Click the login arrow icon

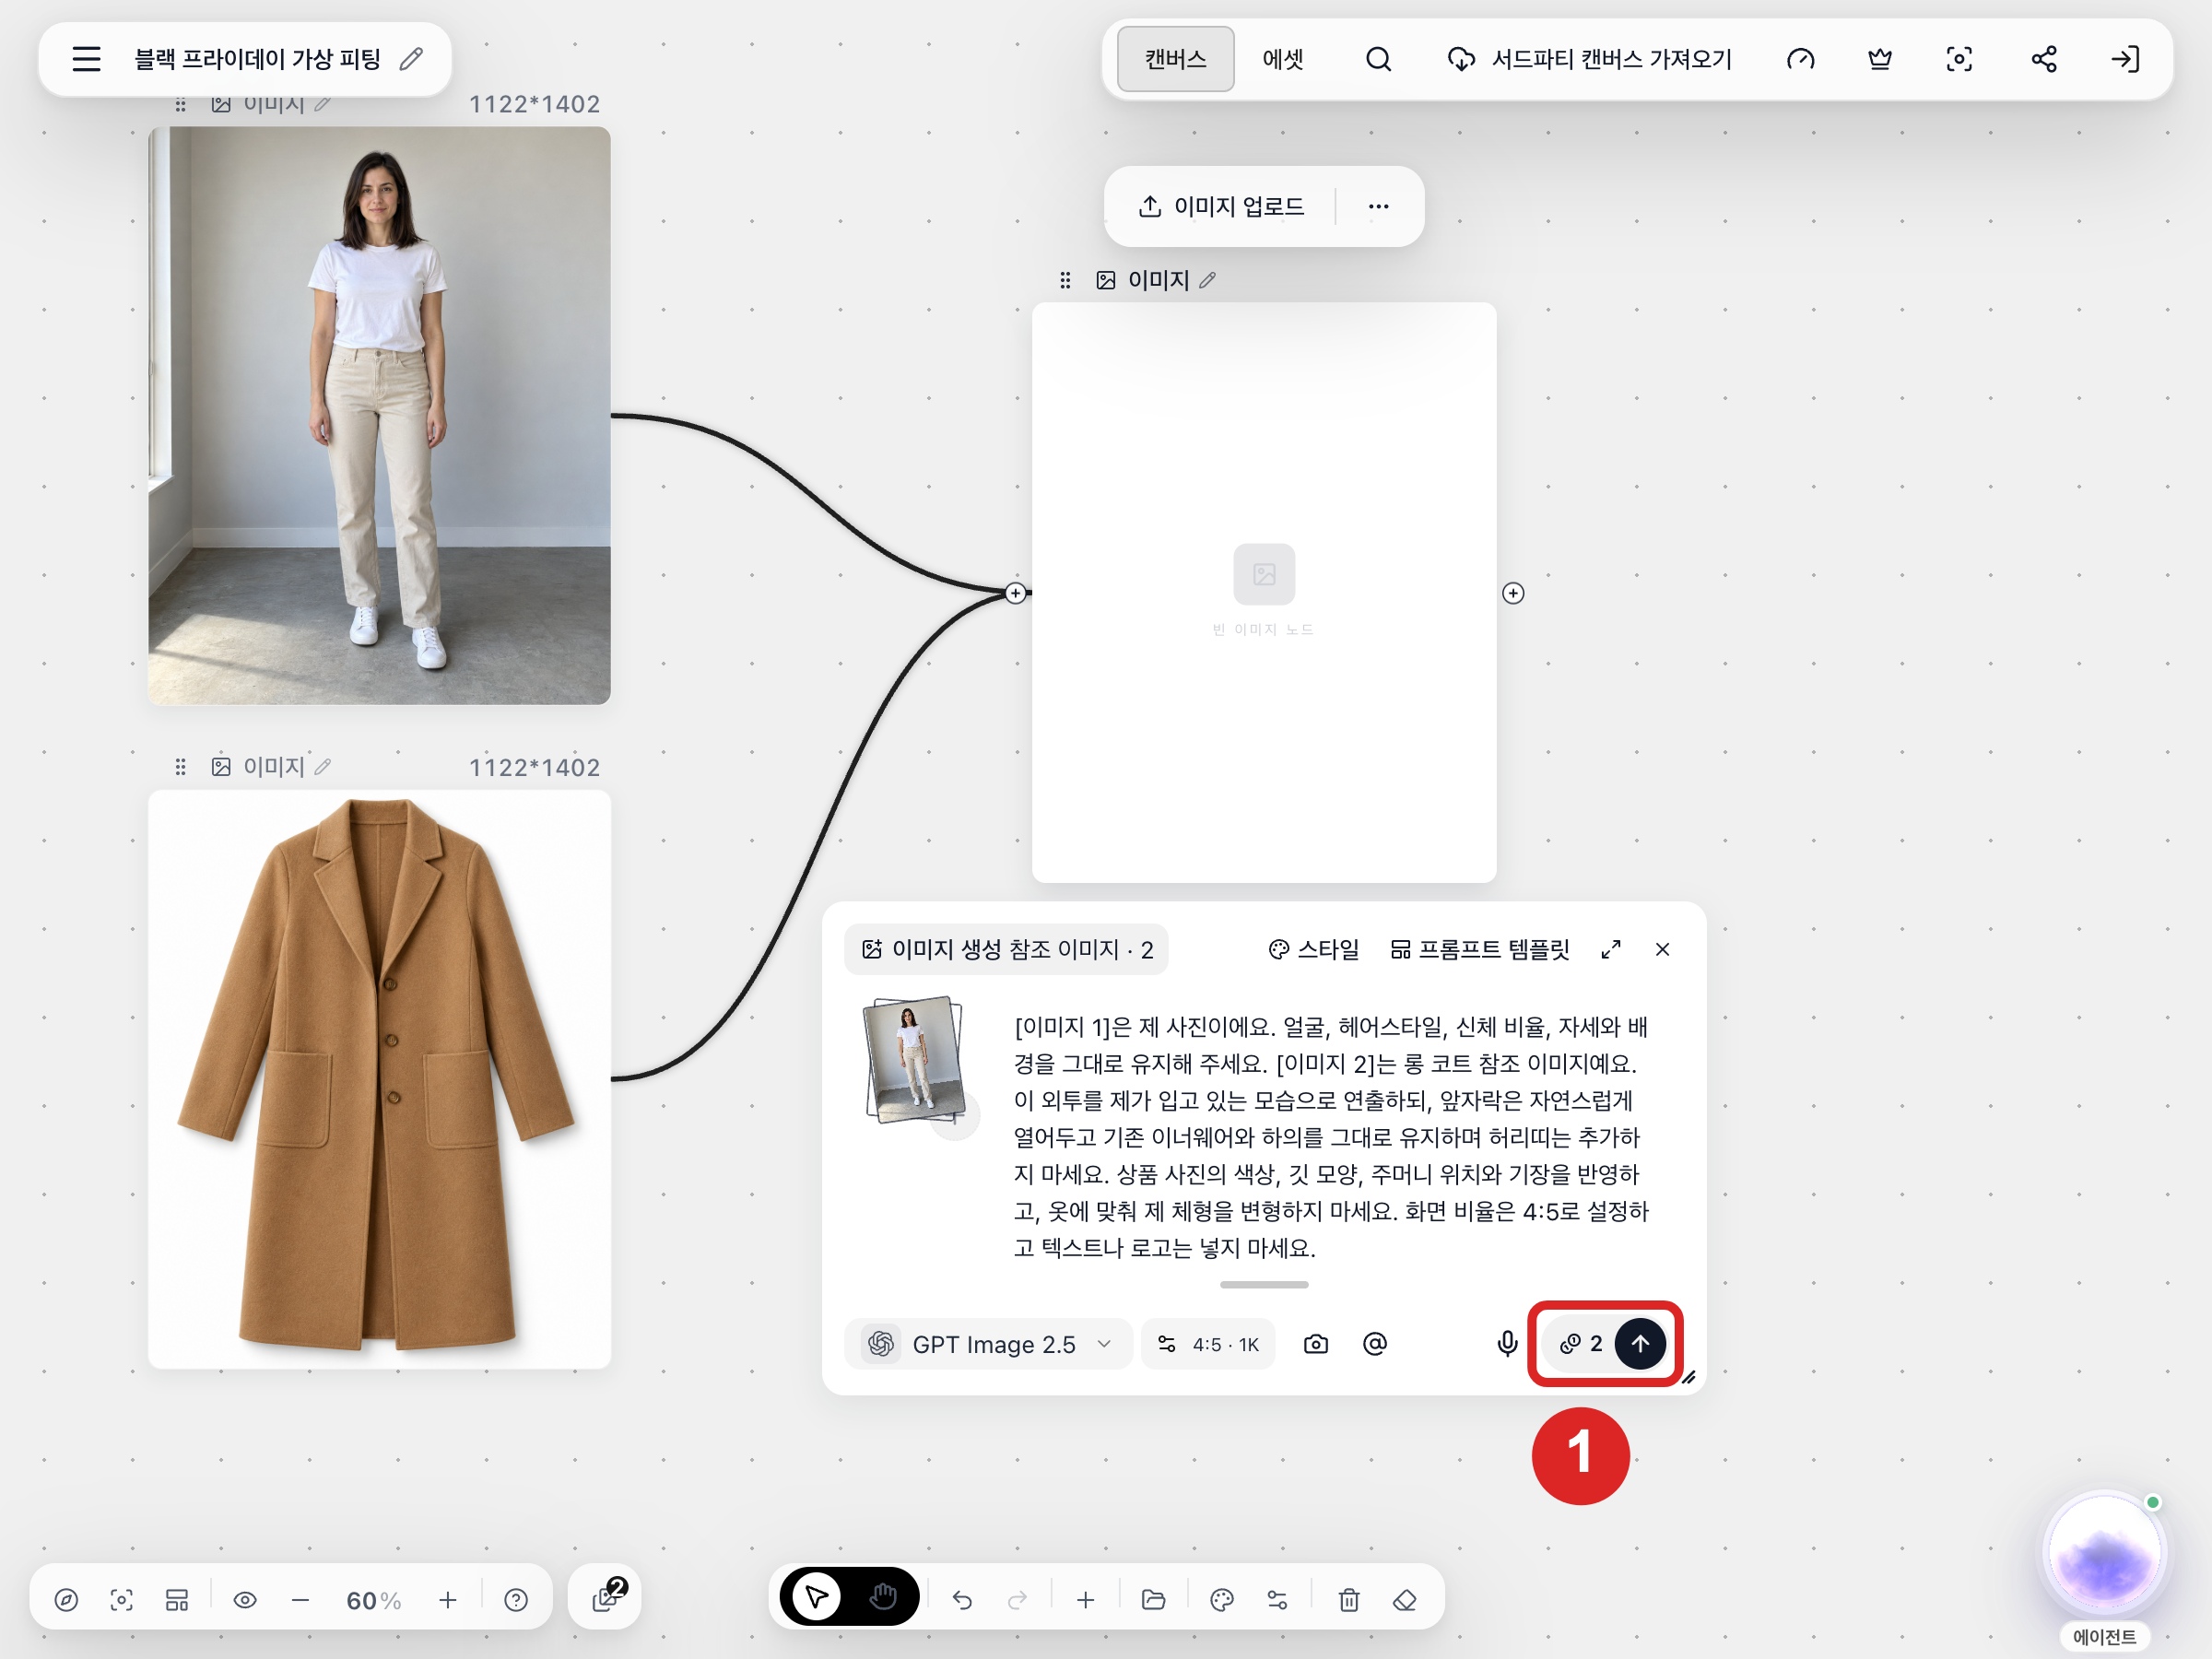(x=2125, y=59)
